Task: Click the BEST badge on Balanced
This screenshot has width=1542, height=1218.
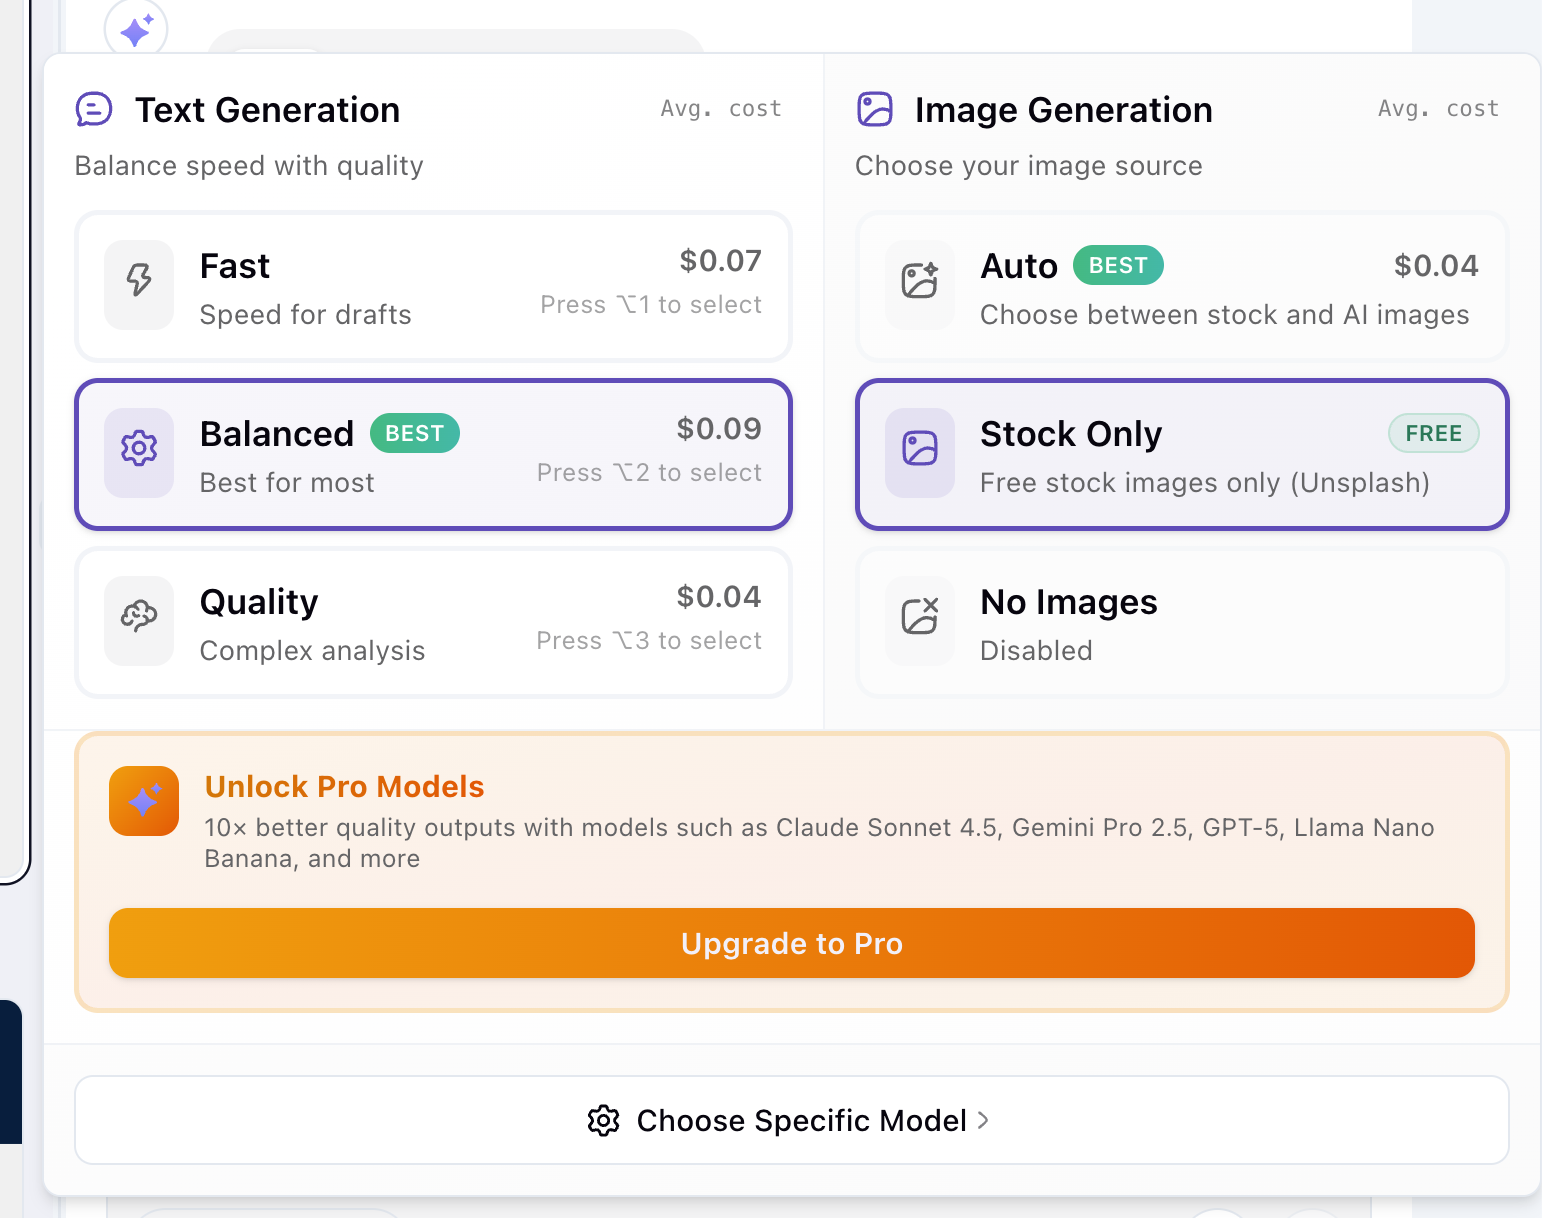Action: point(414,433)
